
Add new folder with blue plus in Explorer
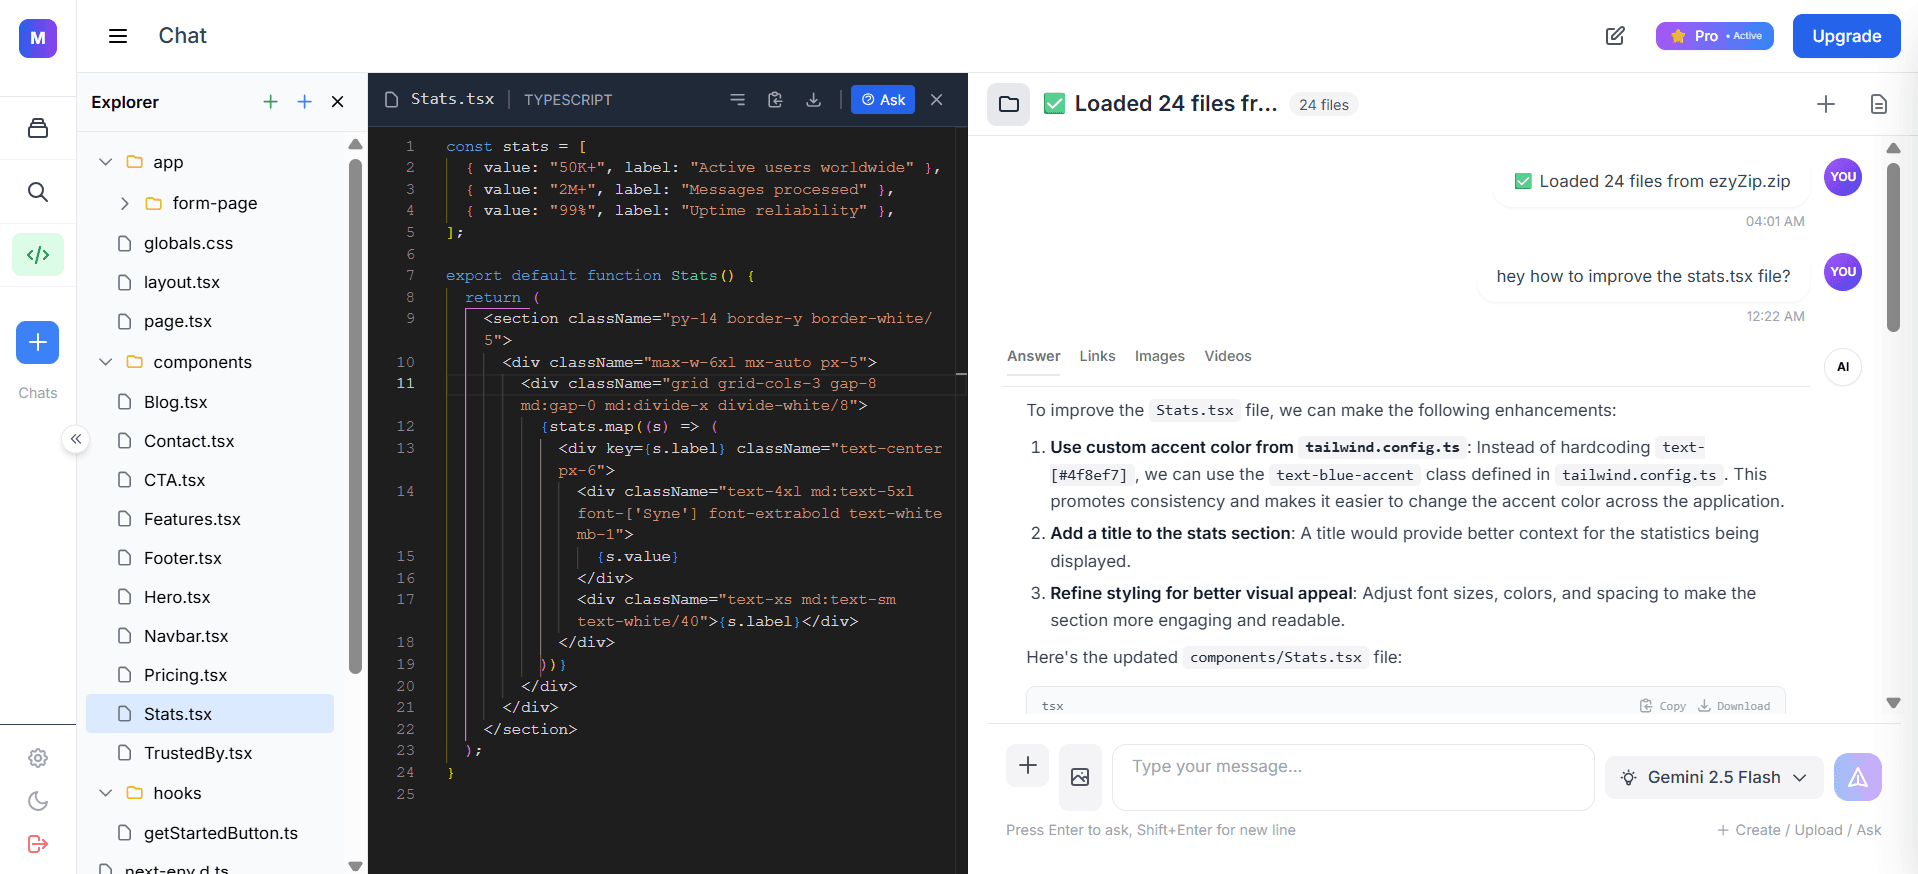coord(305,102)
